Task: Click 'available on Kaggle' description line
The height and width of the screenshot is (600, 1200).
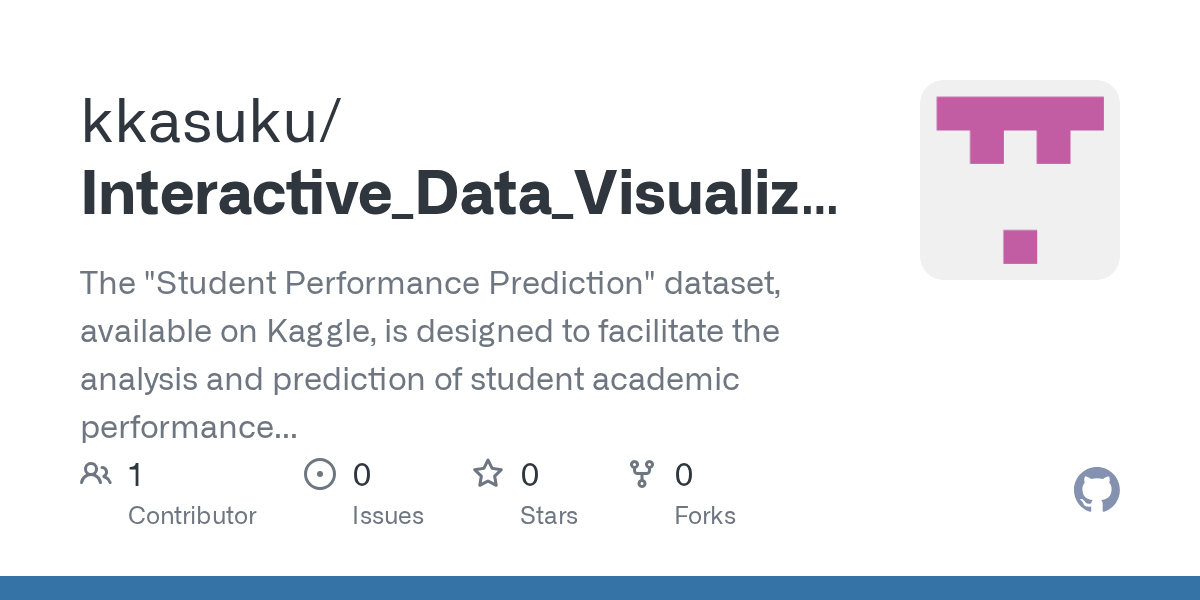Action: (430, 331)
